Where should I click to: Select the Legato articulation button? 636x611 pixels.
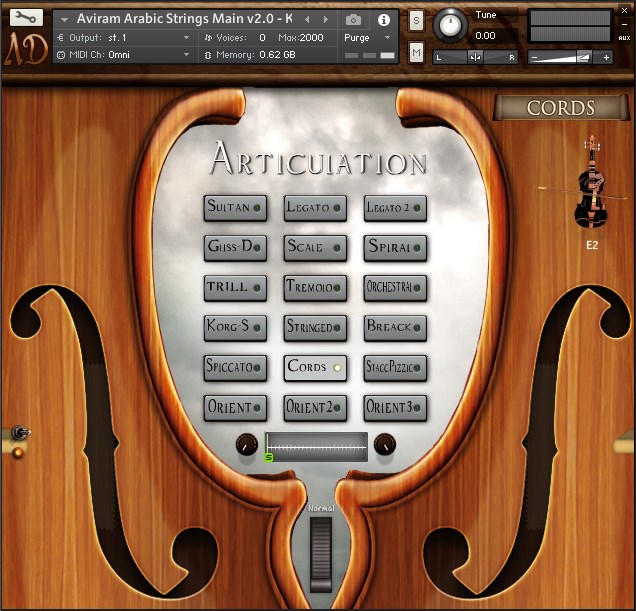point(315,207)
